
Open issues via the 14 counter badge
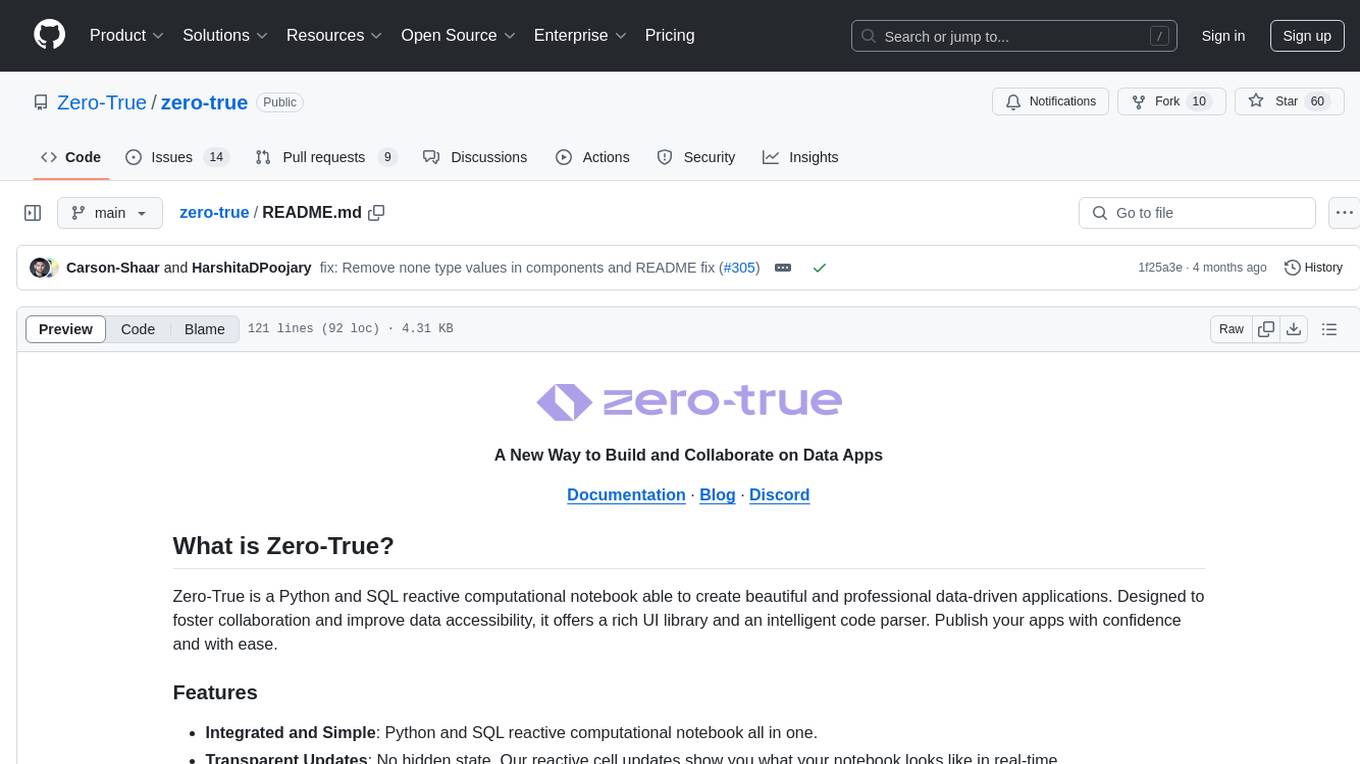pyautogui.click(x=216, y=157)
